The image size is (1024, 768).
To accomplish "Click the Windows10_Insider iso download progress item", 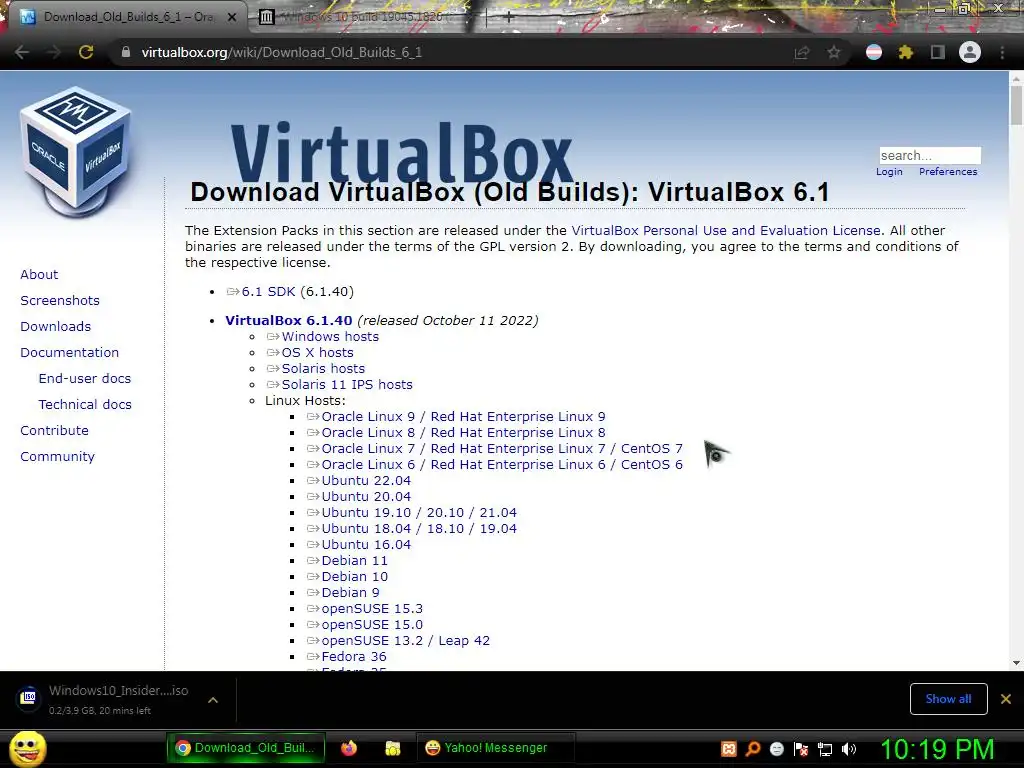I will tap(118, 699).
